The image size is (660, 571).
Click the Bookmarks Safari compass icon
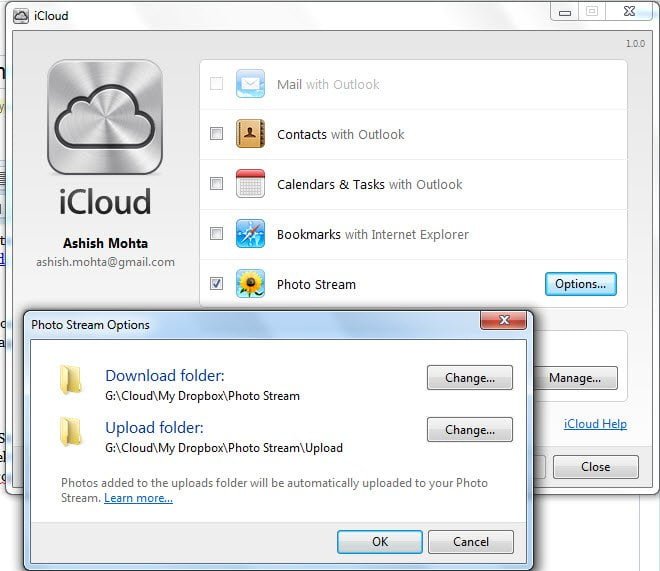coord(250,234)
